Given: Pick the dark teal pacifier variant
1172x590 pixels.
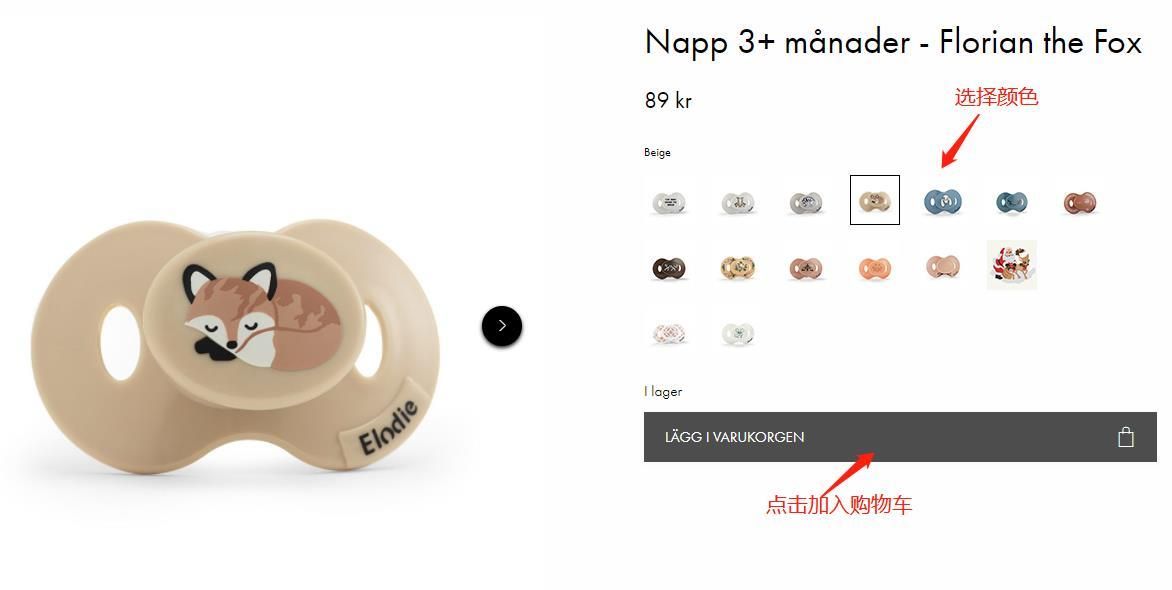Looking at the screenshot, I should [x=1011, y=202].
